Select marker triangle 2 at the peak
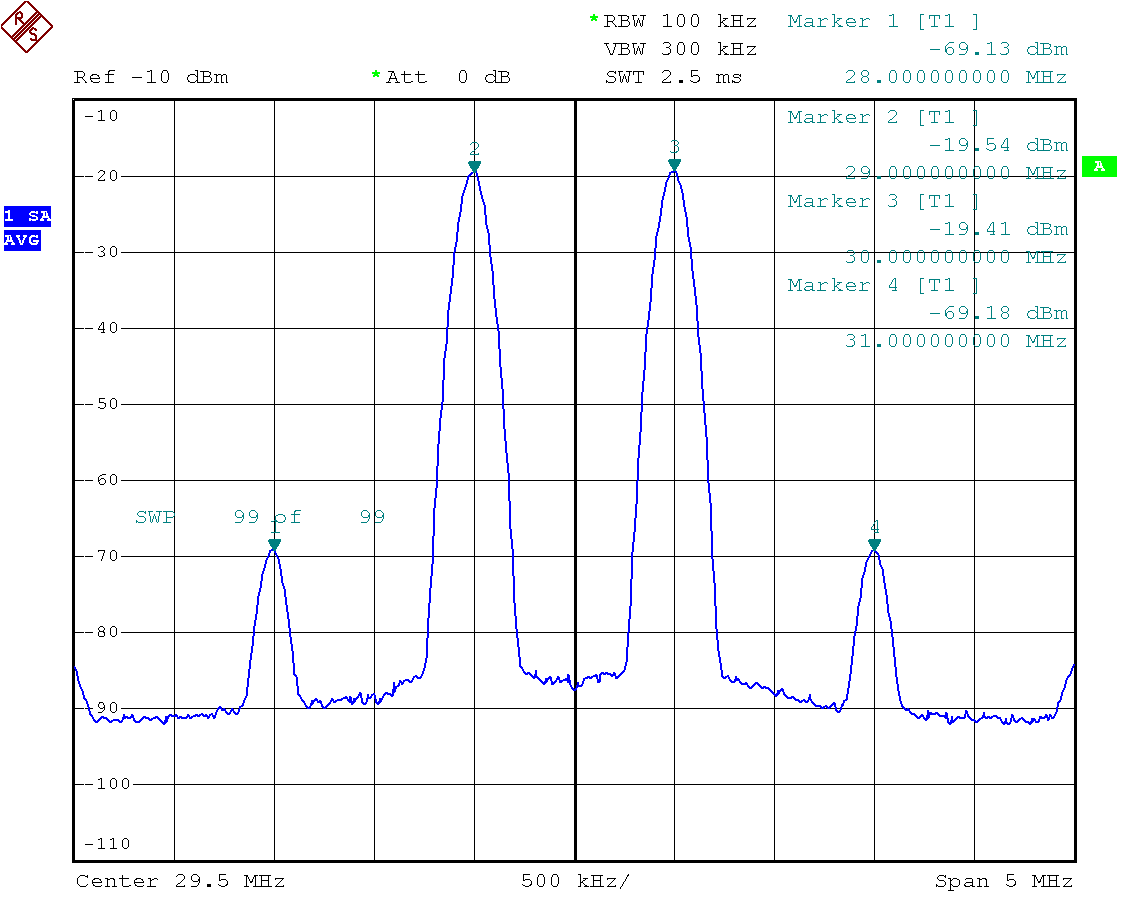The height and width of the screenshot is (901, 1122). [475, 165]
